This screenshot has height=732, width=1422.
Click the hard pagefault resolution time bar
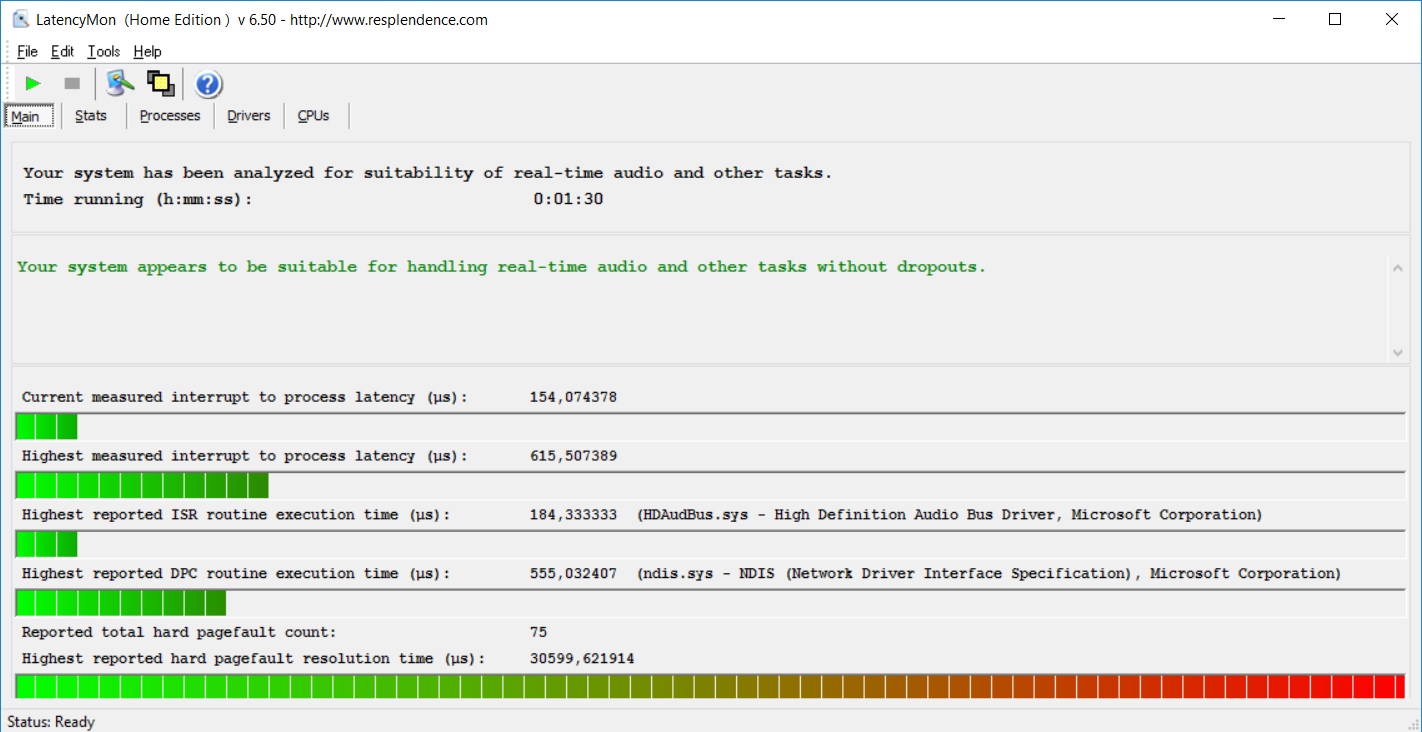coord(710,686)
